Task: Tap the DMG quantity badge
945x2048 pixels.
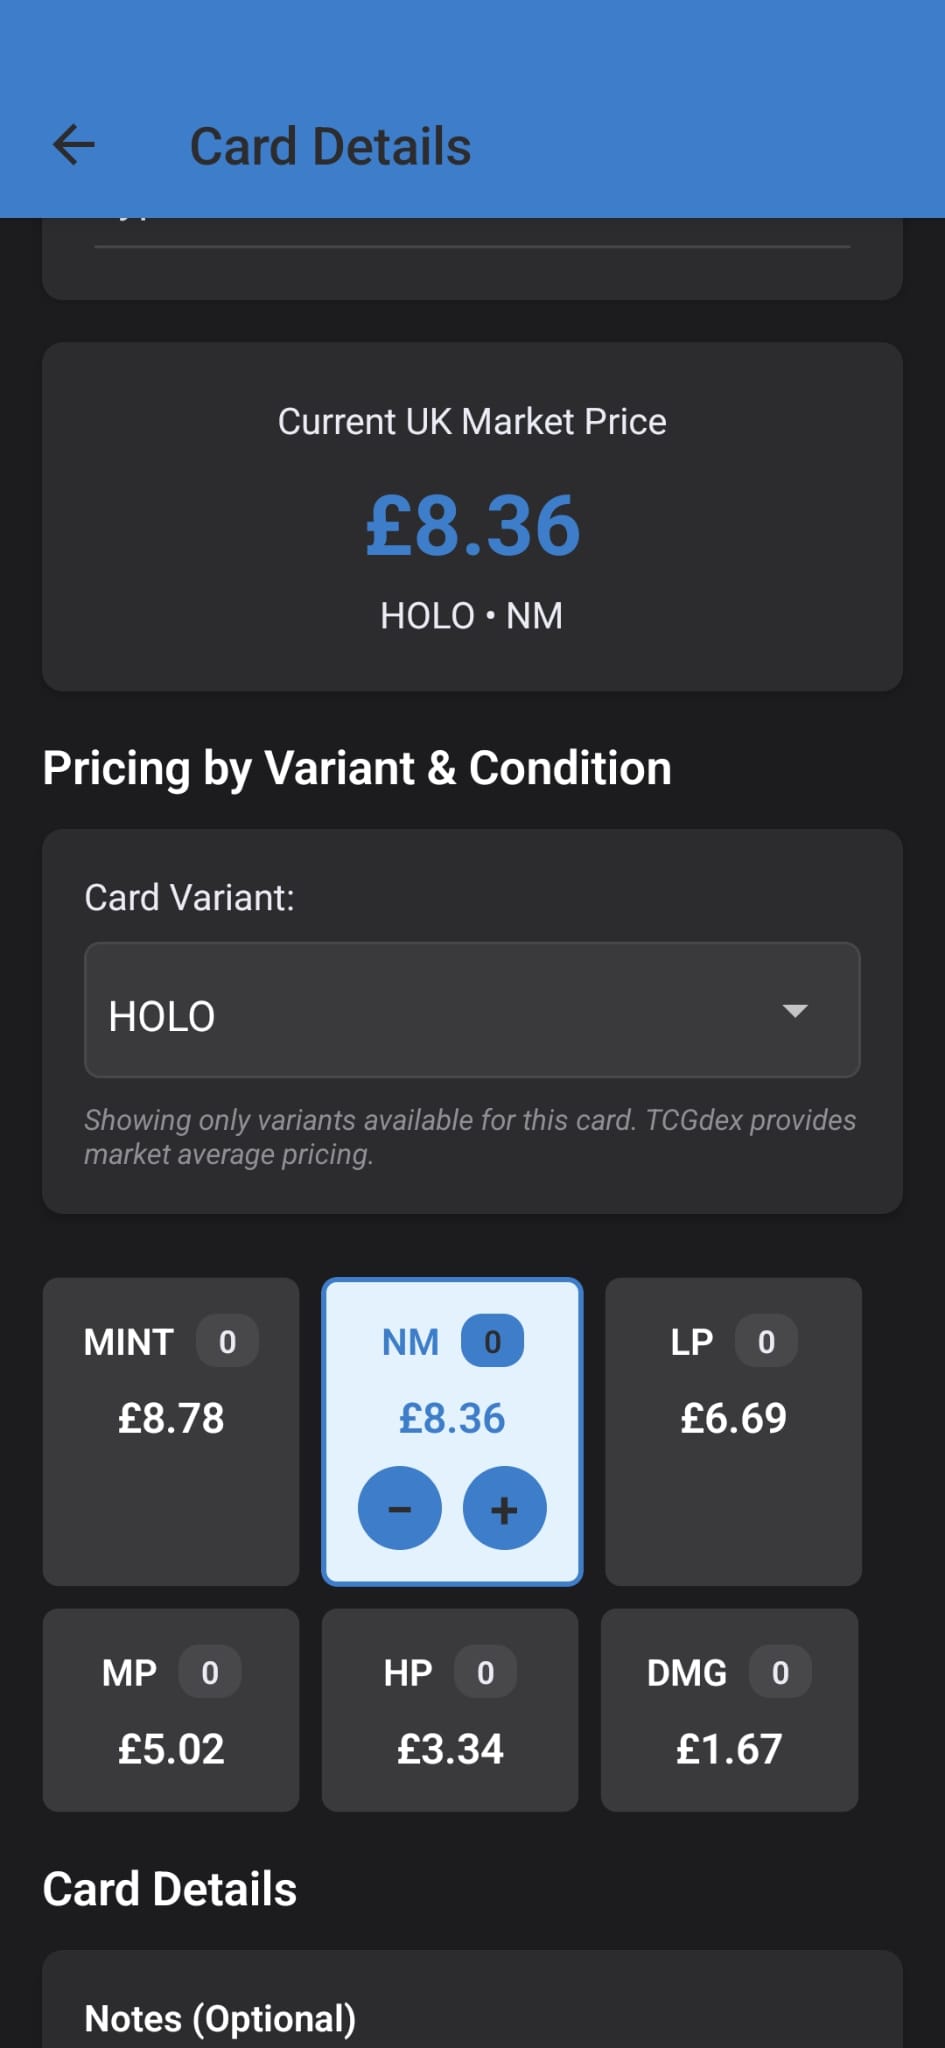Action: point(779,1672)
